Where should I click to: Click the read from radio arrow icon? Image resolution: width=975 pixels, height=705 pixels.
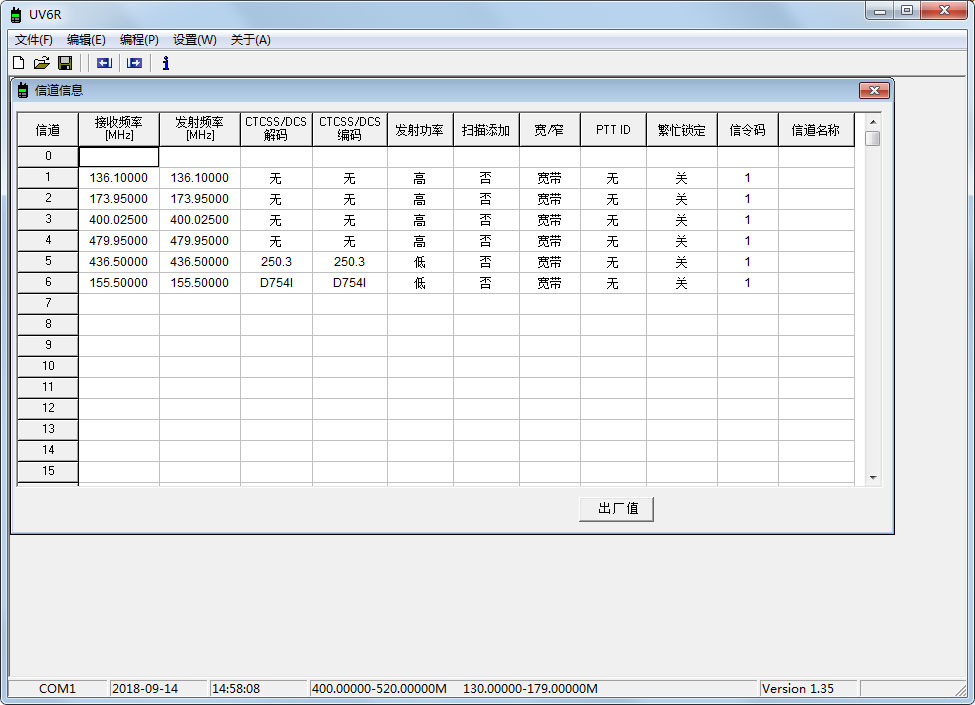click(104, 63)
